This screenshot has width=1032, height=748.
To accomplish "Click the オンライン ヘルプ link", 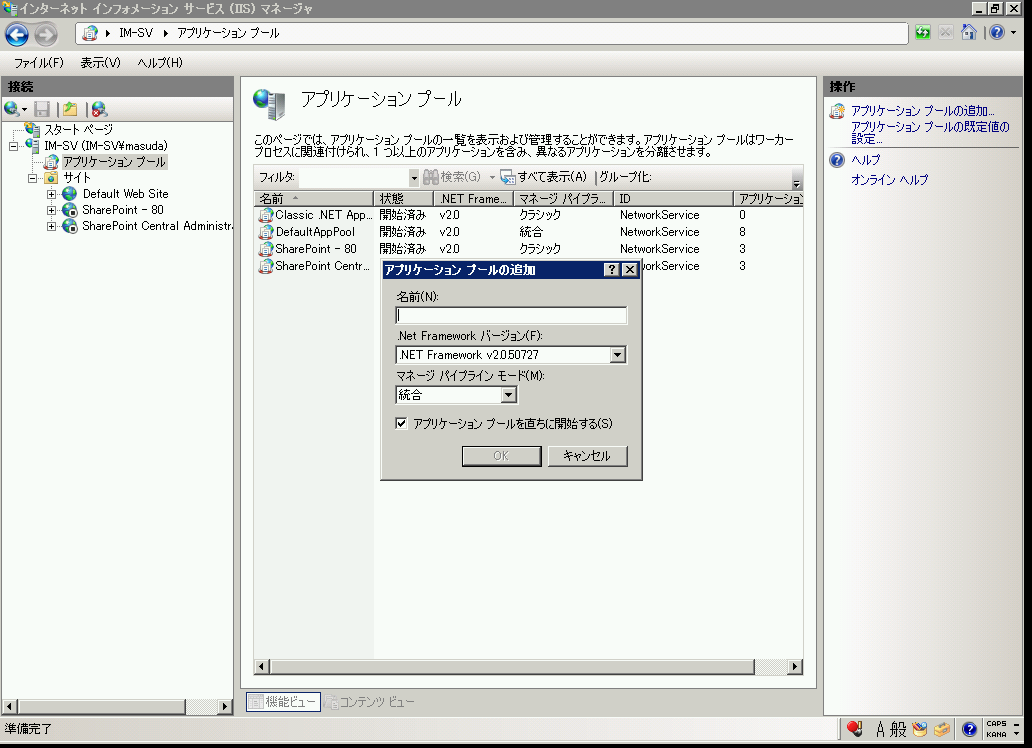I will pyautogui.click(x=889, y=180).
